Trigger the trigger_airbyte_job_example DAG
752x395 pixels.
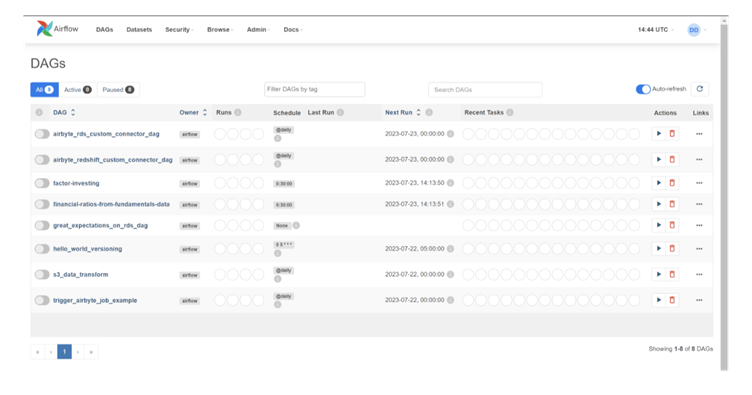(x=658, y=300)
